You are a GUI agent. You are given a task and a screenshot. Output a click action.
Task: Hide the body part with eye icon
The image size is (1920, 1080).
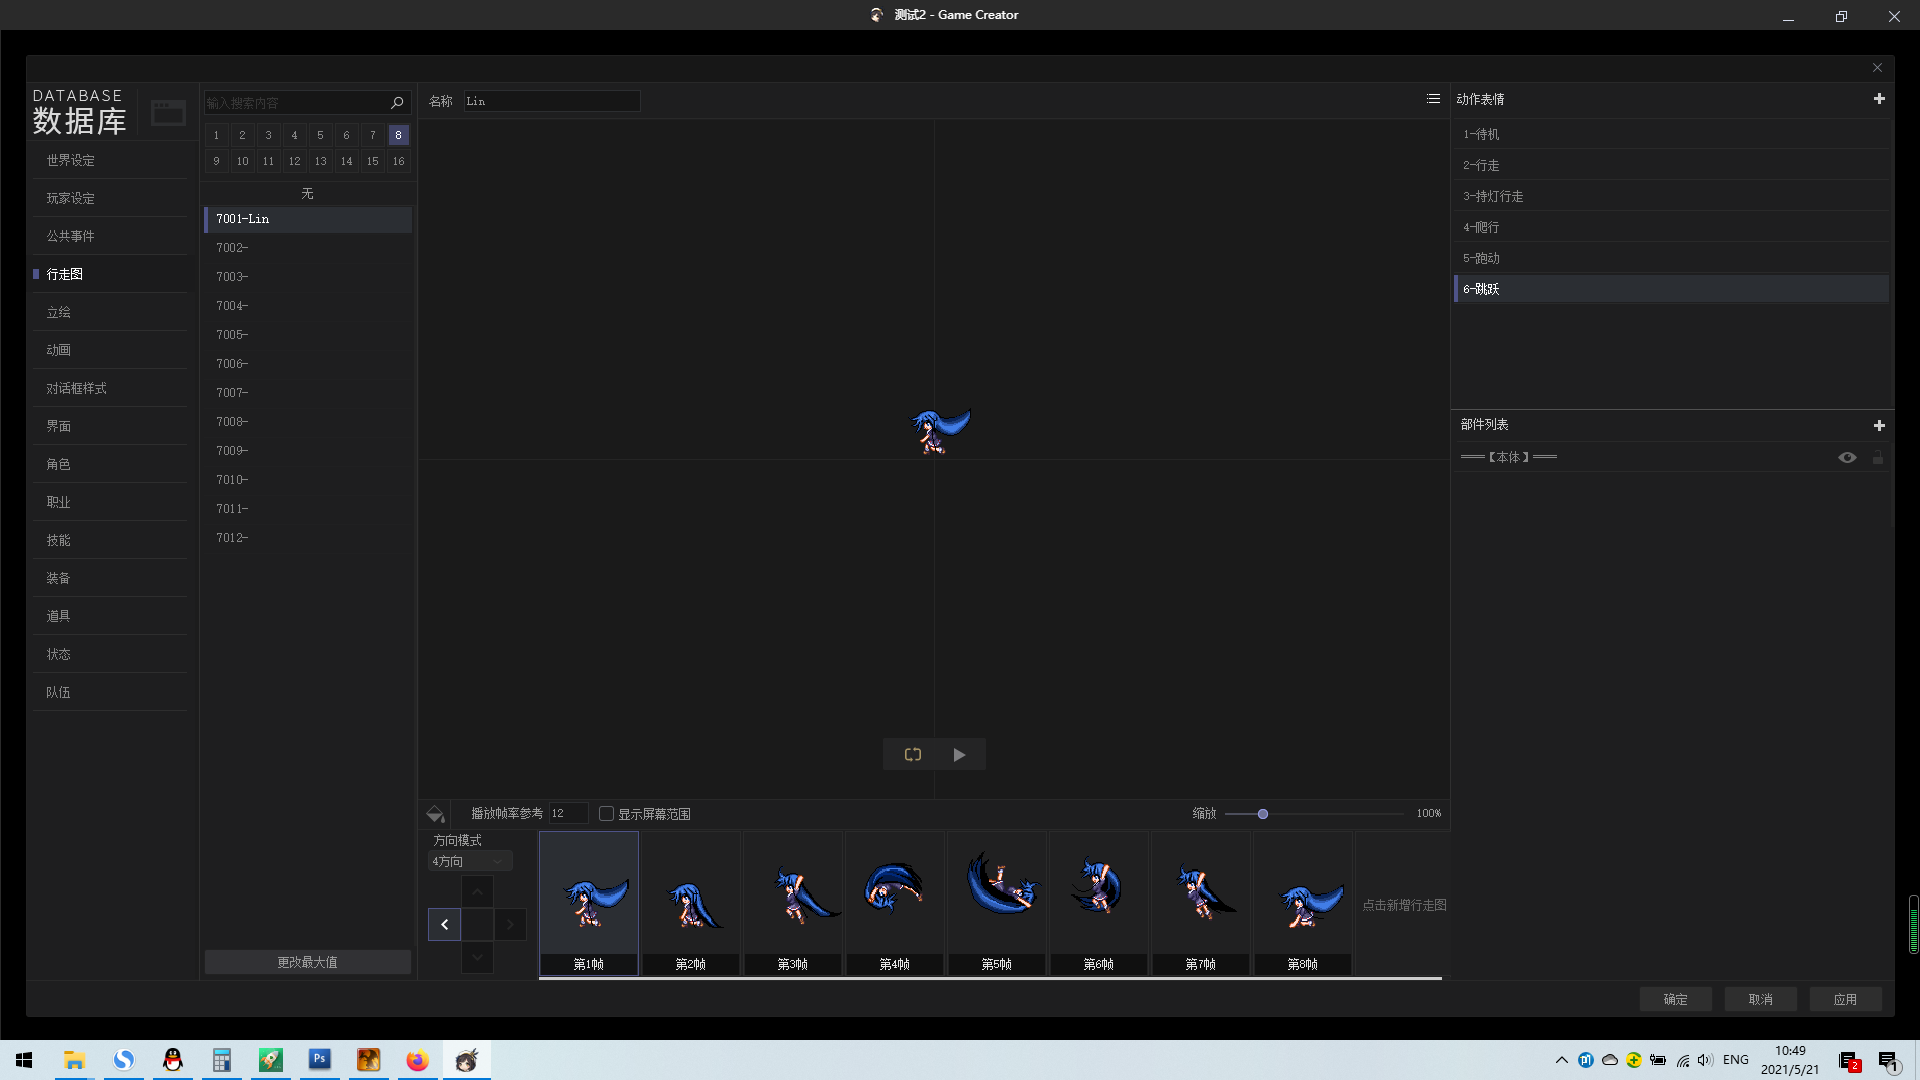(1847, 457)
